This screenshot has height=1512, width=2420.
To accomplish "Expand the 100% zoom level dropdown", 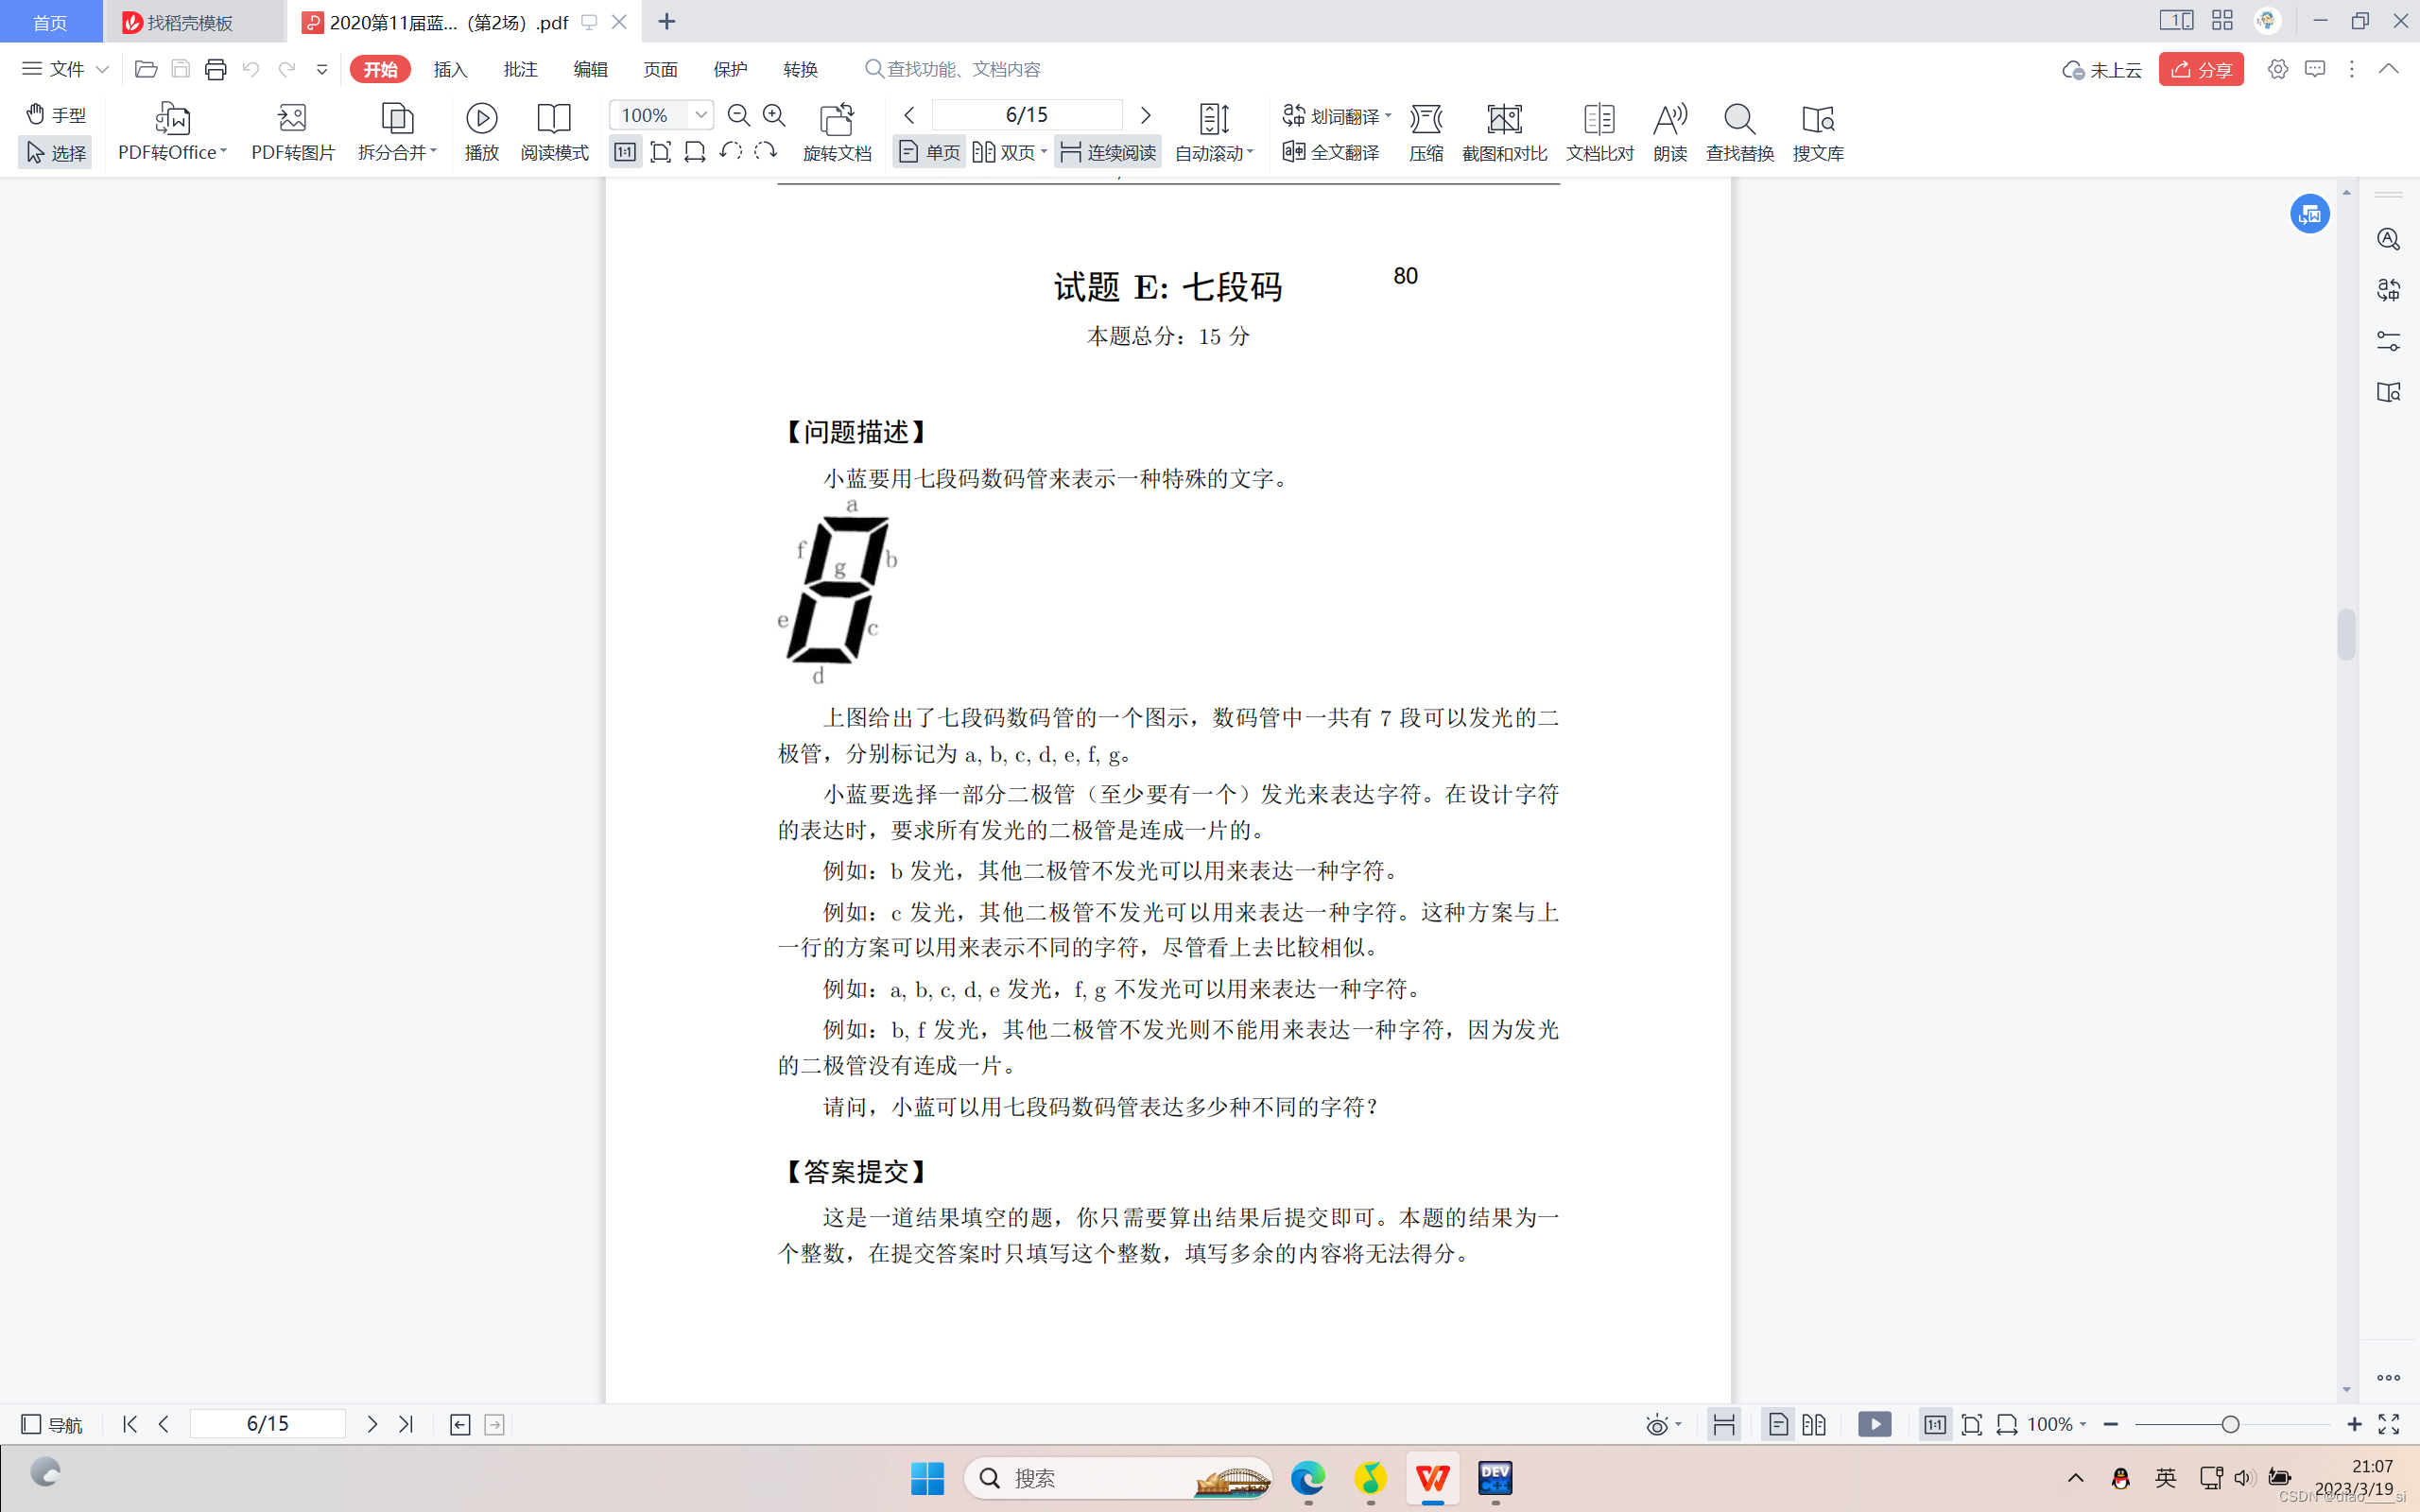I will coord(701,115).
